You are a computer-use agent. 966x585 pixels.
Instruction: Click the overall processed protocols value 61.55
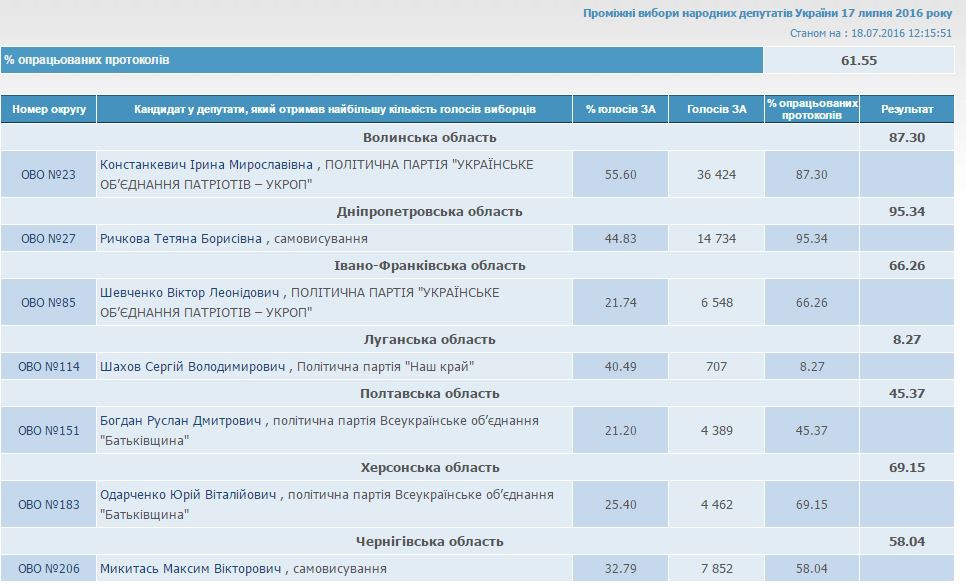click(x=858, y=60)
